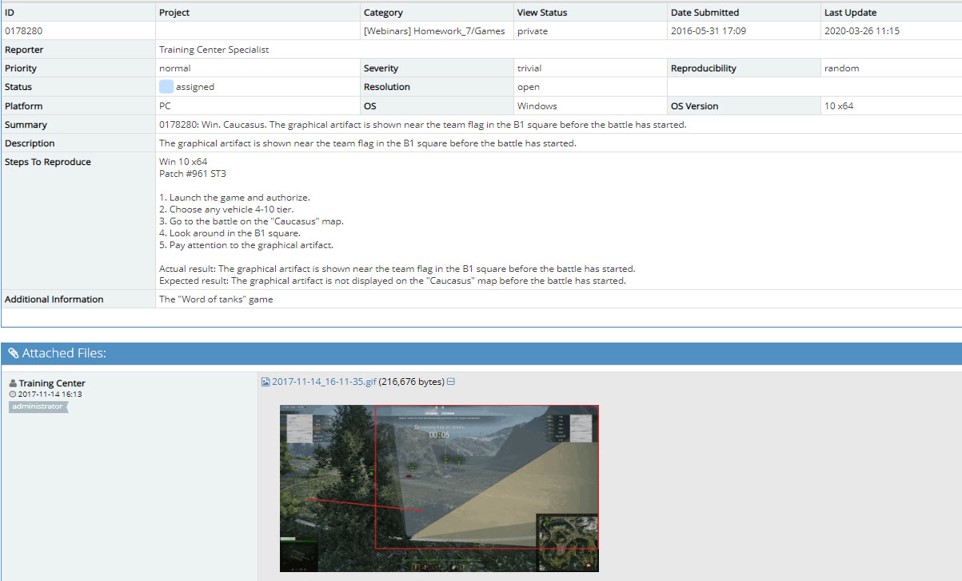Viewport: 962px width, 581px height.
Task: Select the summary text starting 0178280: Win. Caucasus
Action: [423, 125]
